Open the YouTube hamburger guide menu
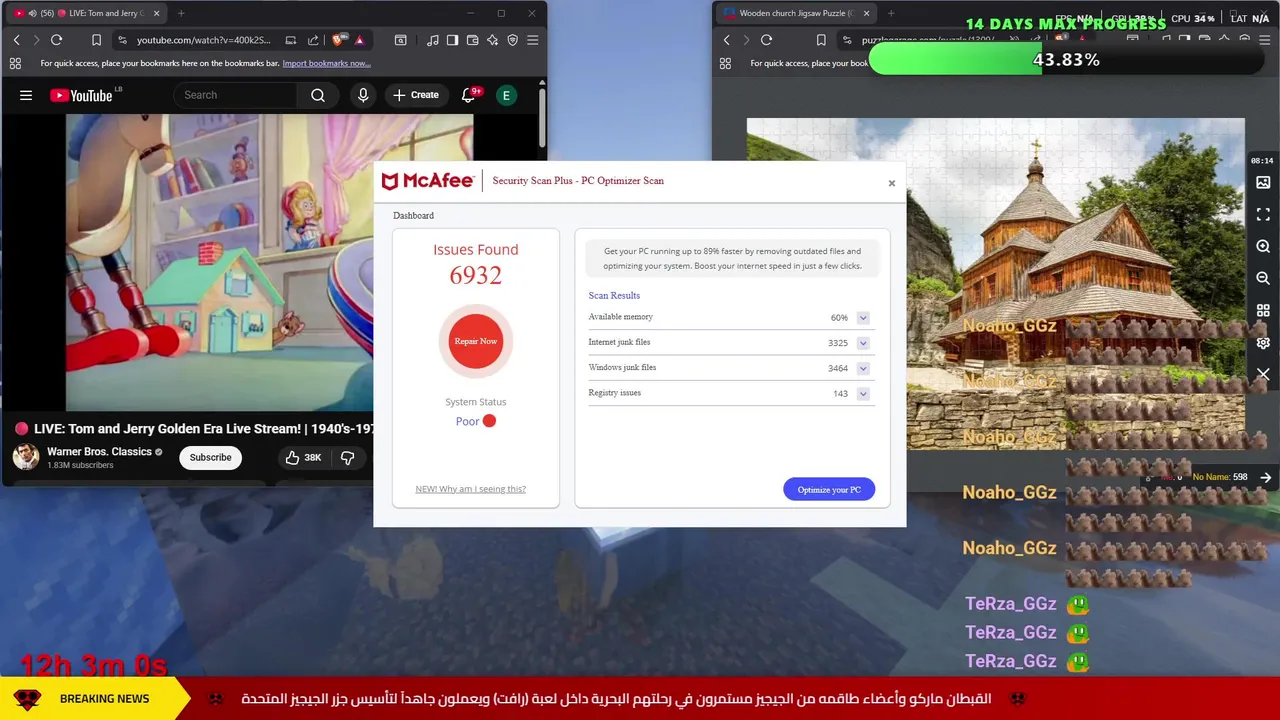Screen dimensions: 1280x720 (26, 95)
